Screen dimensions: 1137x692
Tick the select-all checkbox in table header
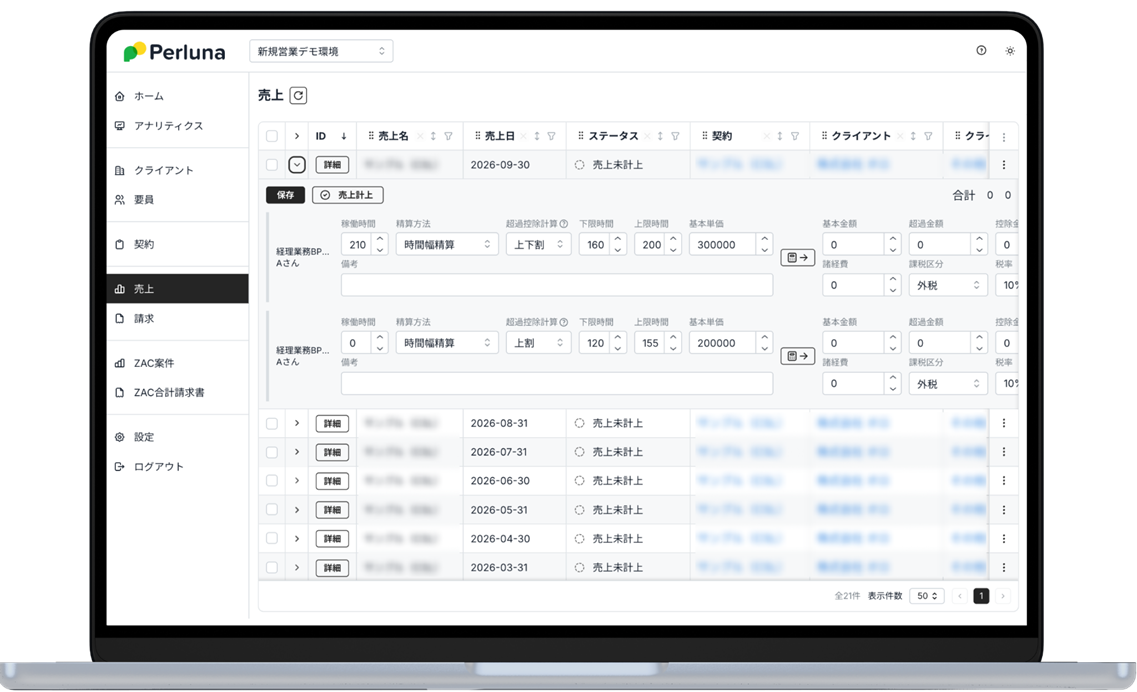click(x=272, y=137)
